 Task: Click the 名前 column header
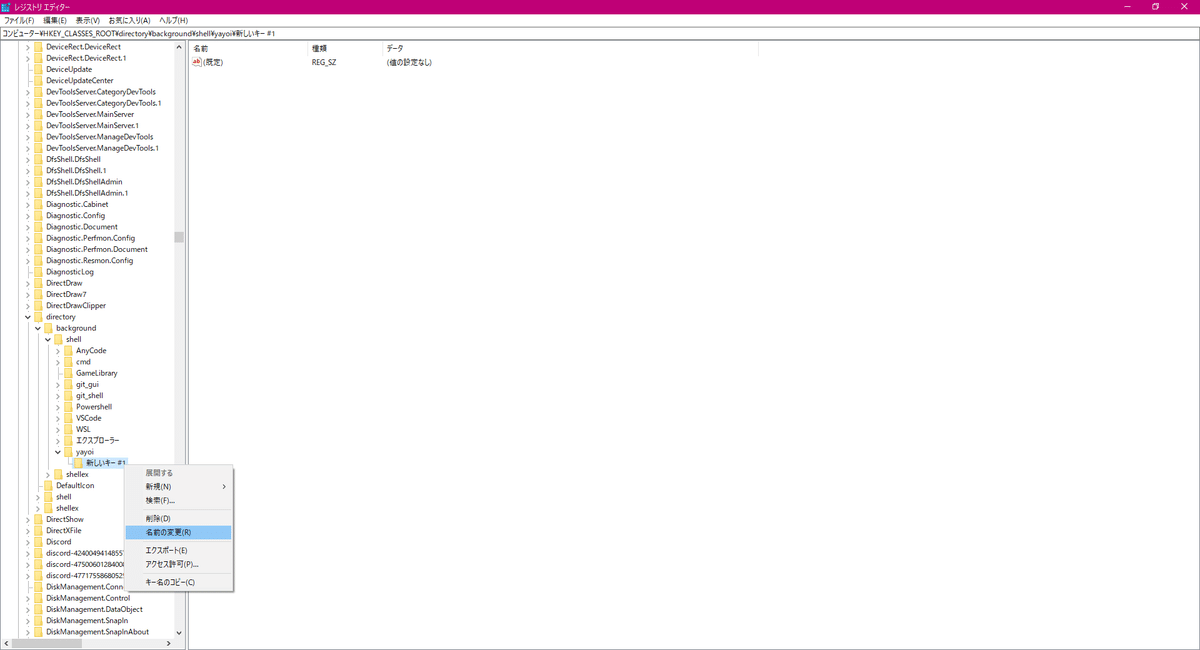pyautogui.click(x=248, y=48)
